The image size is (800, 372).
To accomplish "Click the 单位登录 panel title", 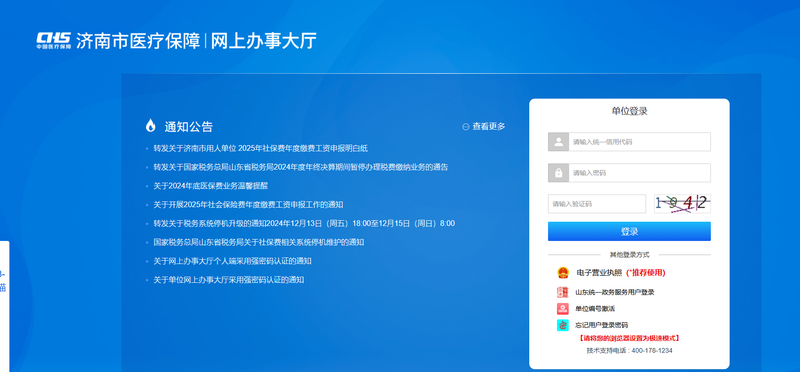I will [630, 111].
